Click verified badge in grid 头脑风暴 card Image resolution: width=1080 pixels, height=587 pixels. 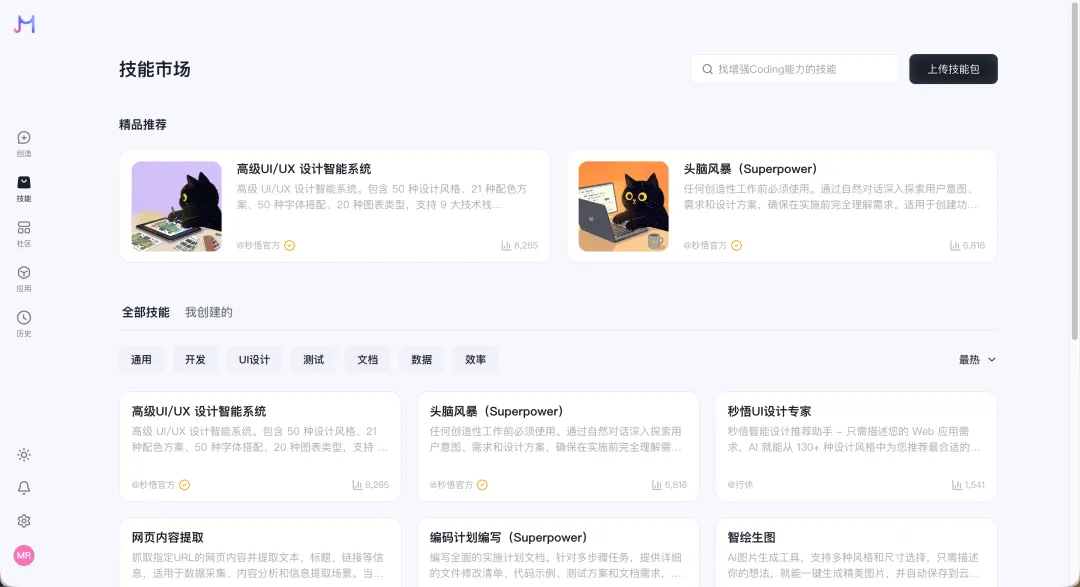(x=482, y=485)
